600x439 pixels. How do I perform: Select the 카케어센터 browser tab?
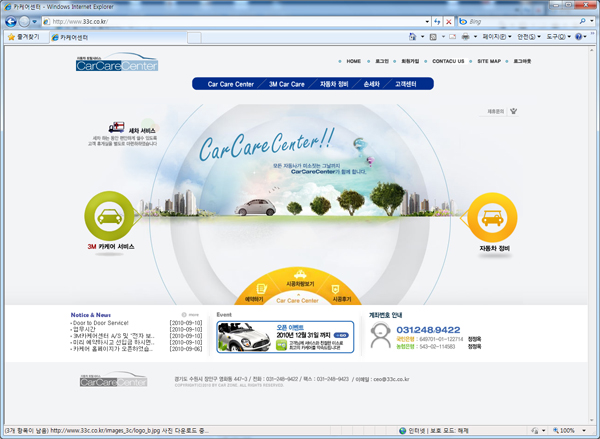point(118,37)
